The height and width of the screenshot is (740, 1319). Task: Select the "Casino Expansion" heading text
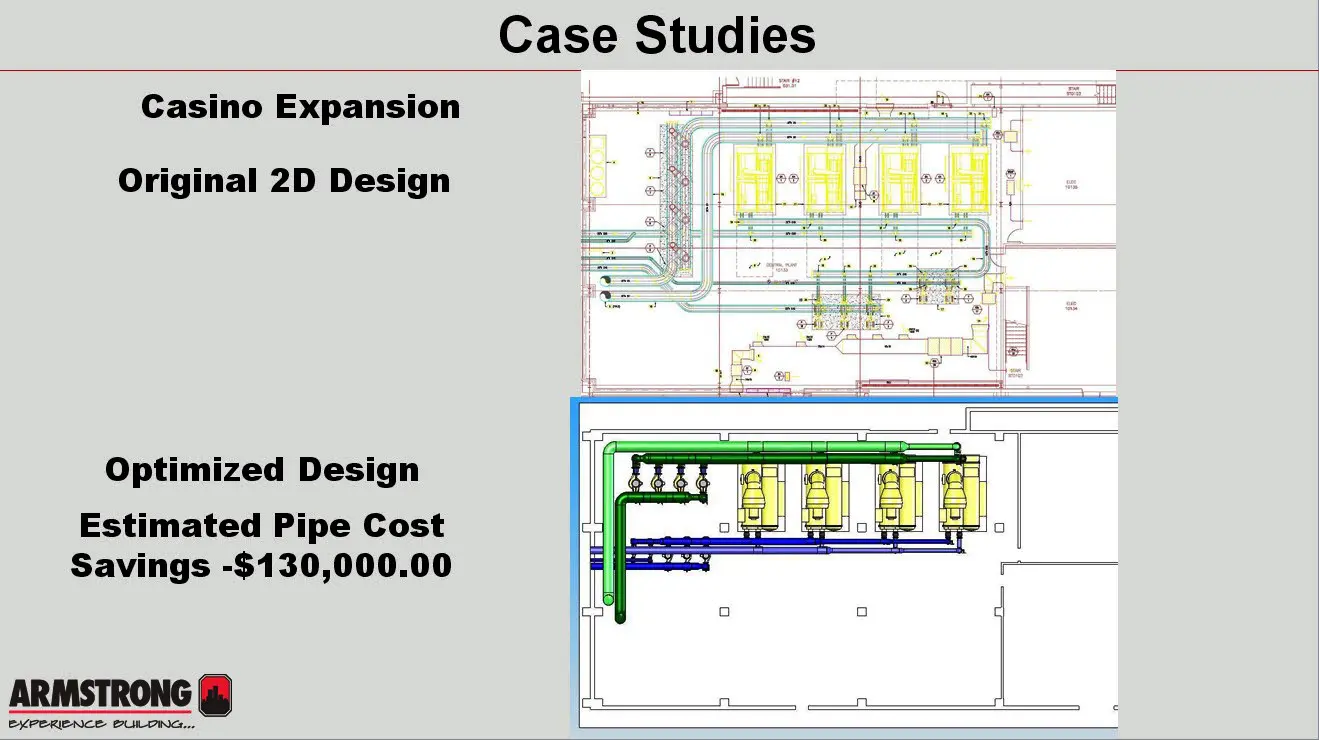(300, 107)
